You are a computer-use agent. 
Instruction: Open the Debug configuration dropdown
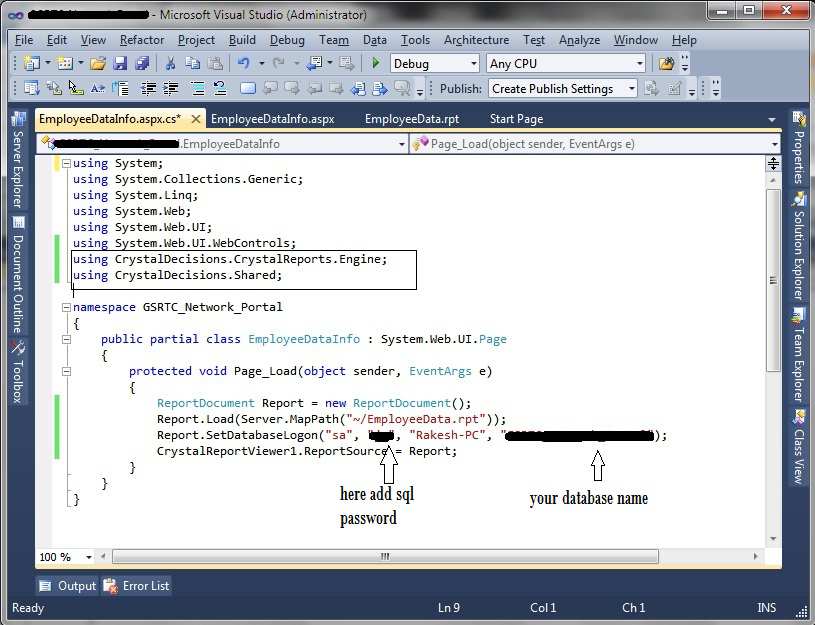coord(473,64)
